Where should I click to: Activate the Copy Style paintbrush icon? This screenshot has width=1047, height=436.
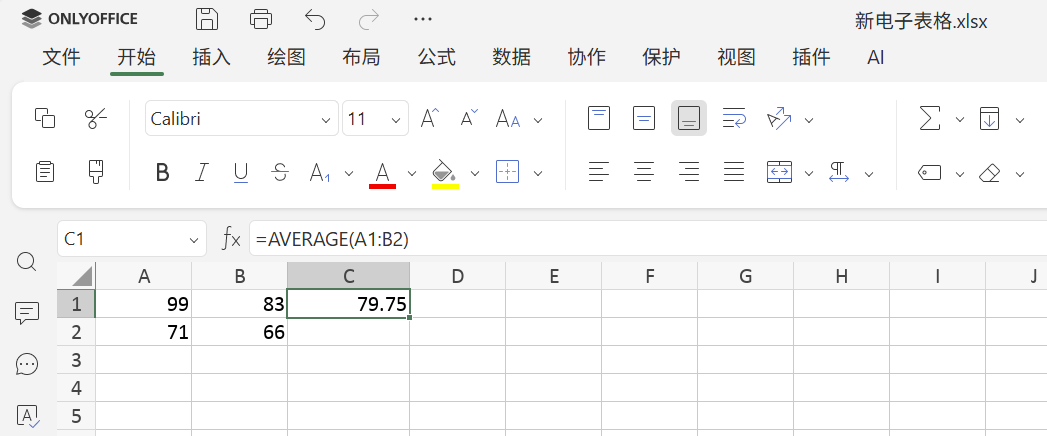[x=96, y=172]
